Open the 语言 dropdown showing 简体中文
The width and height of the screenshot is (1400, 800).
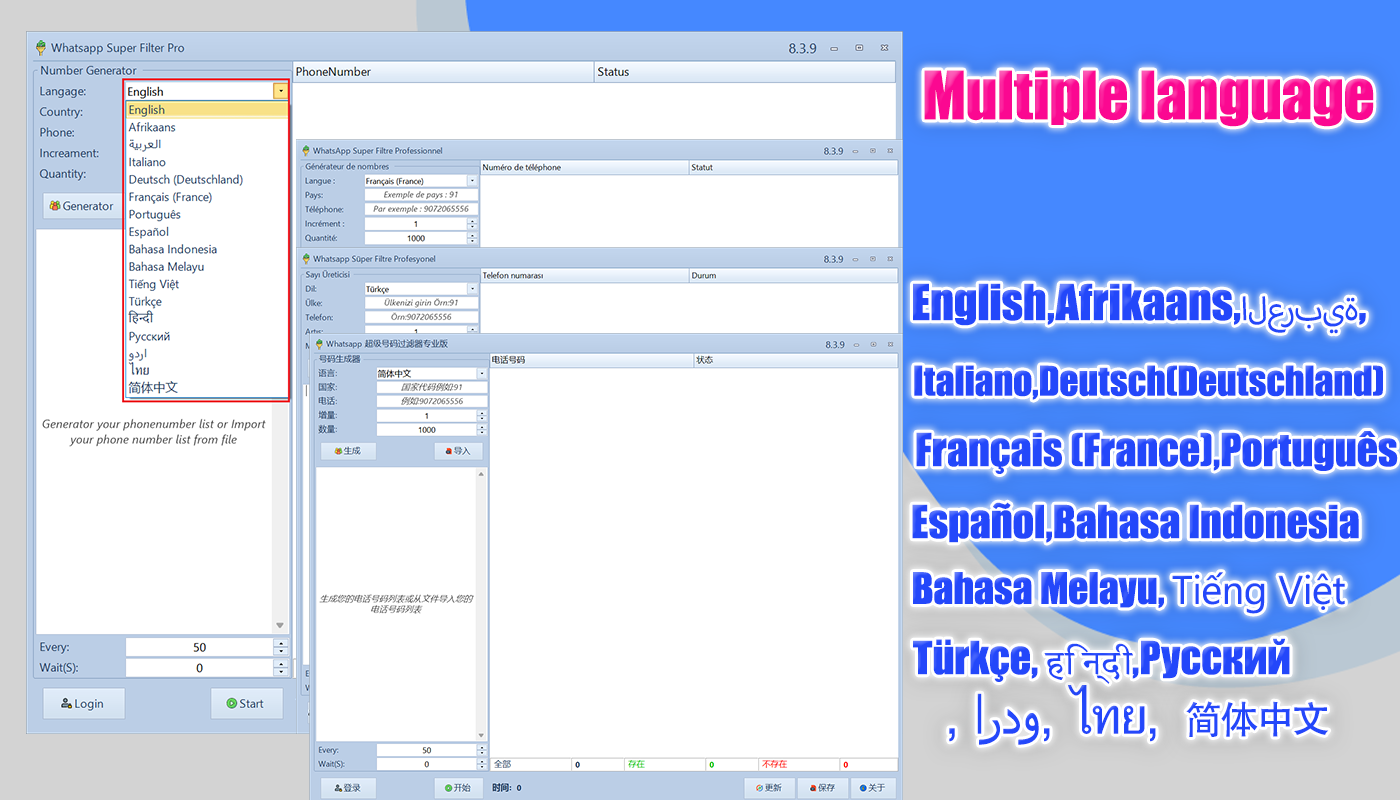click(483, 373)
